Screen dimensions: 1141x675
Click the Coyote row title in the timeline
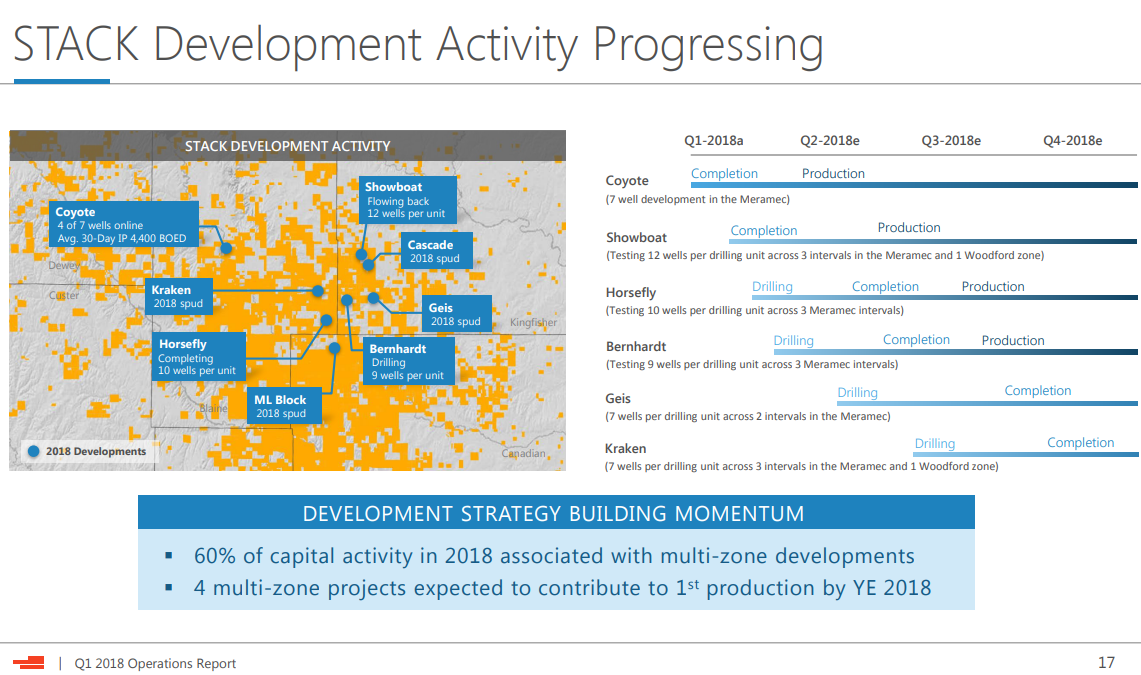coord(627,181)
